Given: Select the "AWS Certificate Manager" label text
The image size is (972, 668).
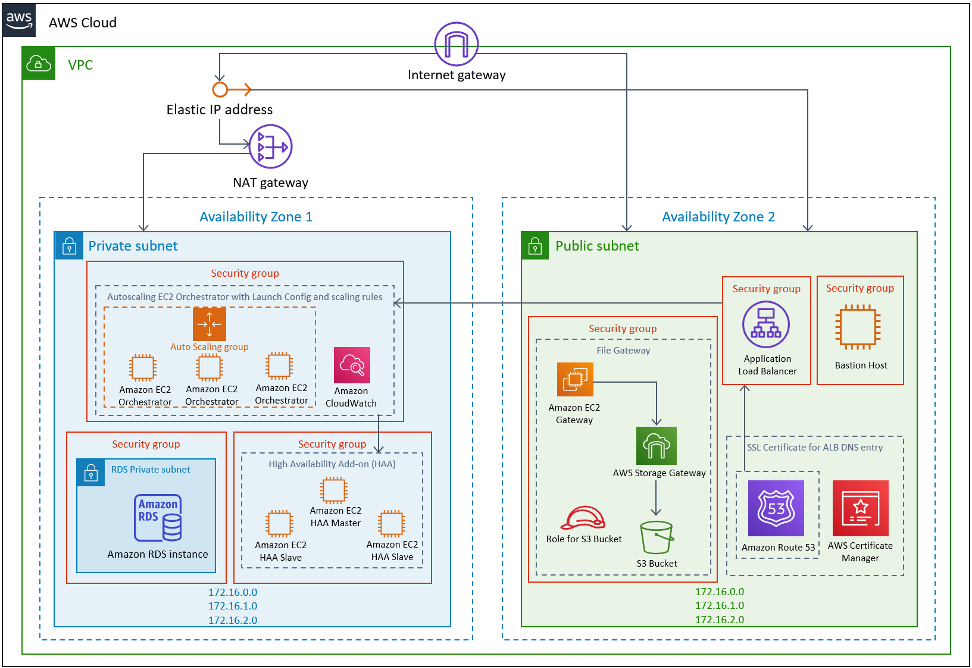Looking at the screenshot, I should click(860, 552).
